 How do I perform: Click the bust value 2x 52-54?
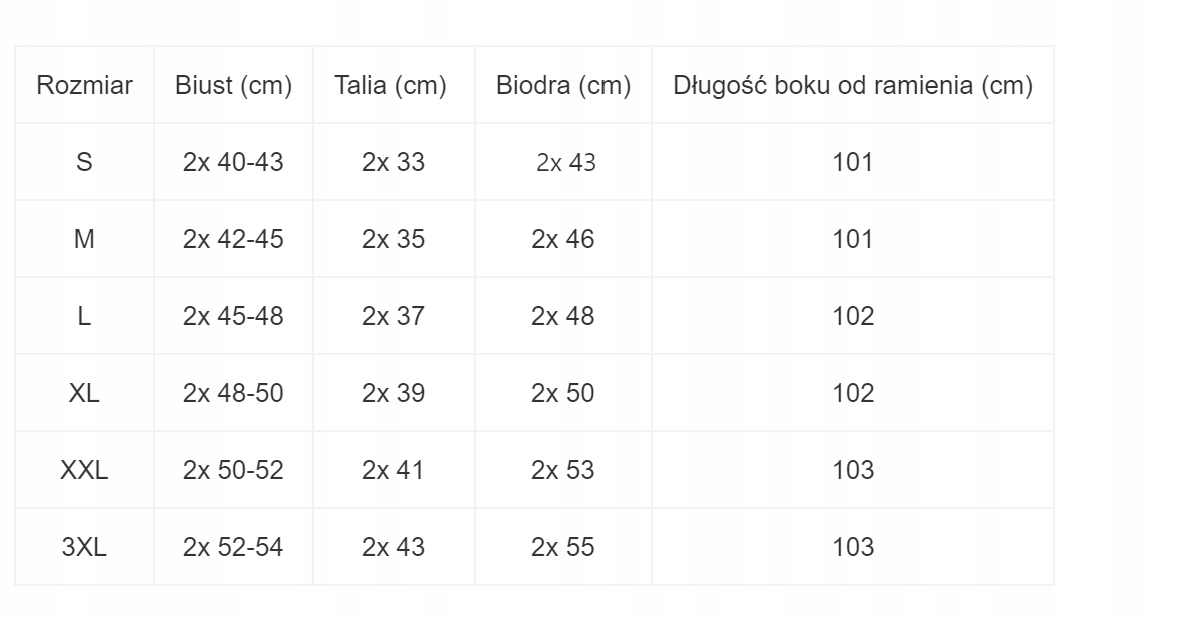click(233, 547)
